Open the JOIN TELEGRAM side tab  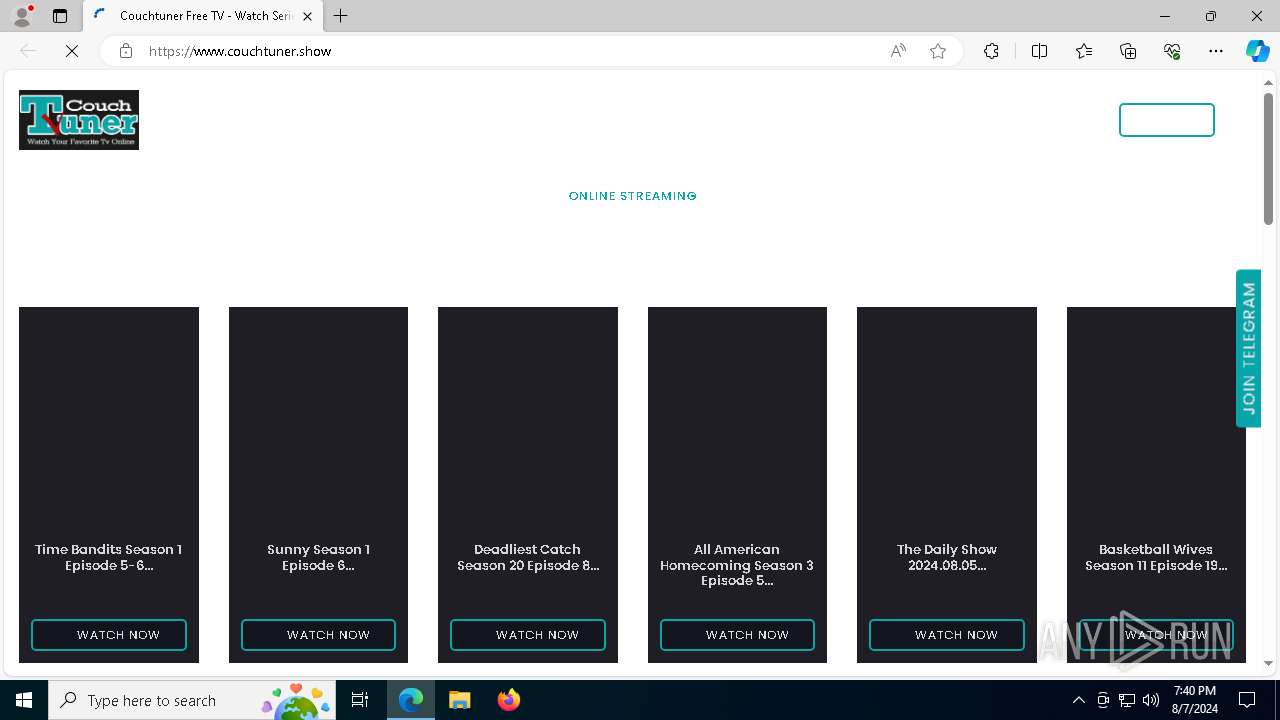point(1248,348)
